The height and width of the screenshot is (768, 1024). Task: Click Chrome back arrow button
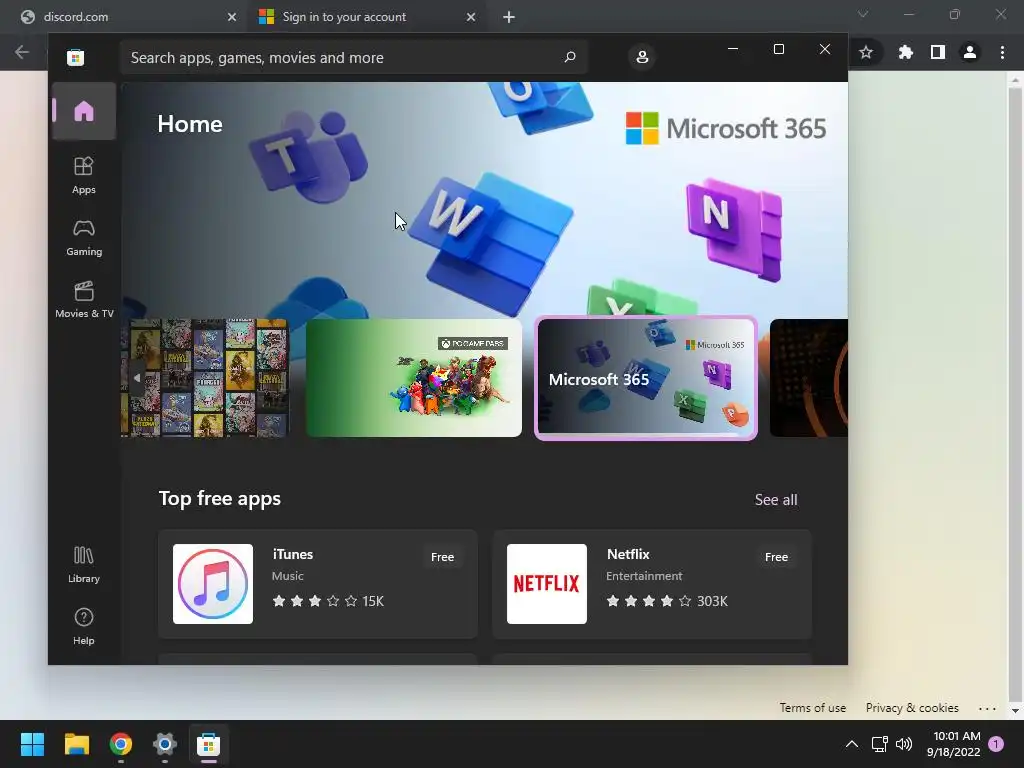pos(22,52)
